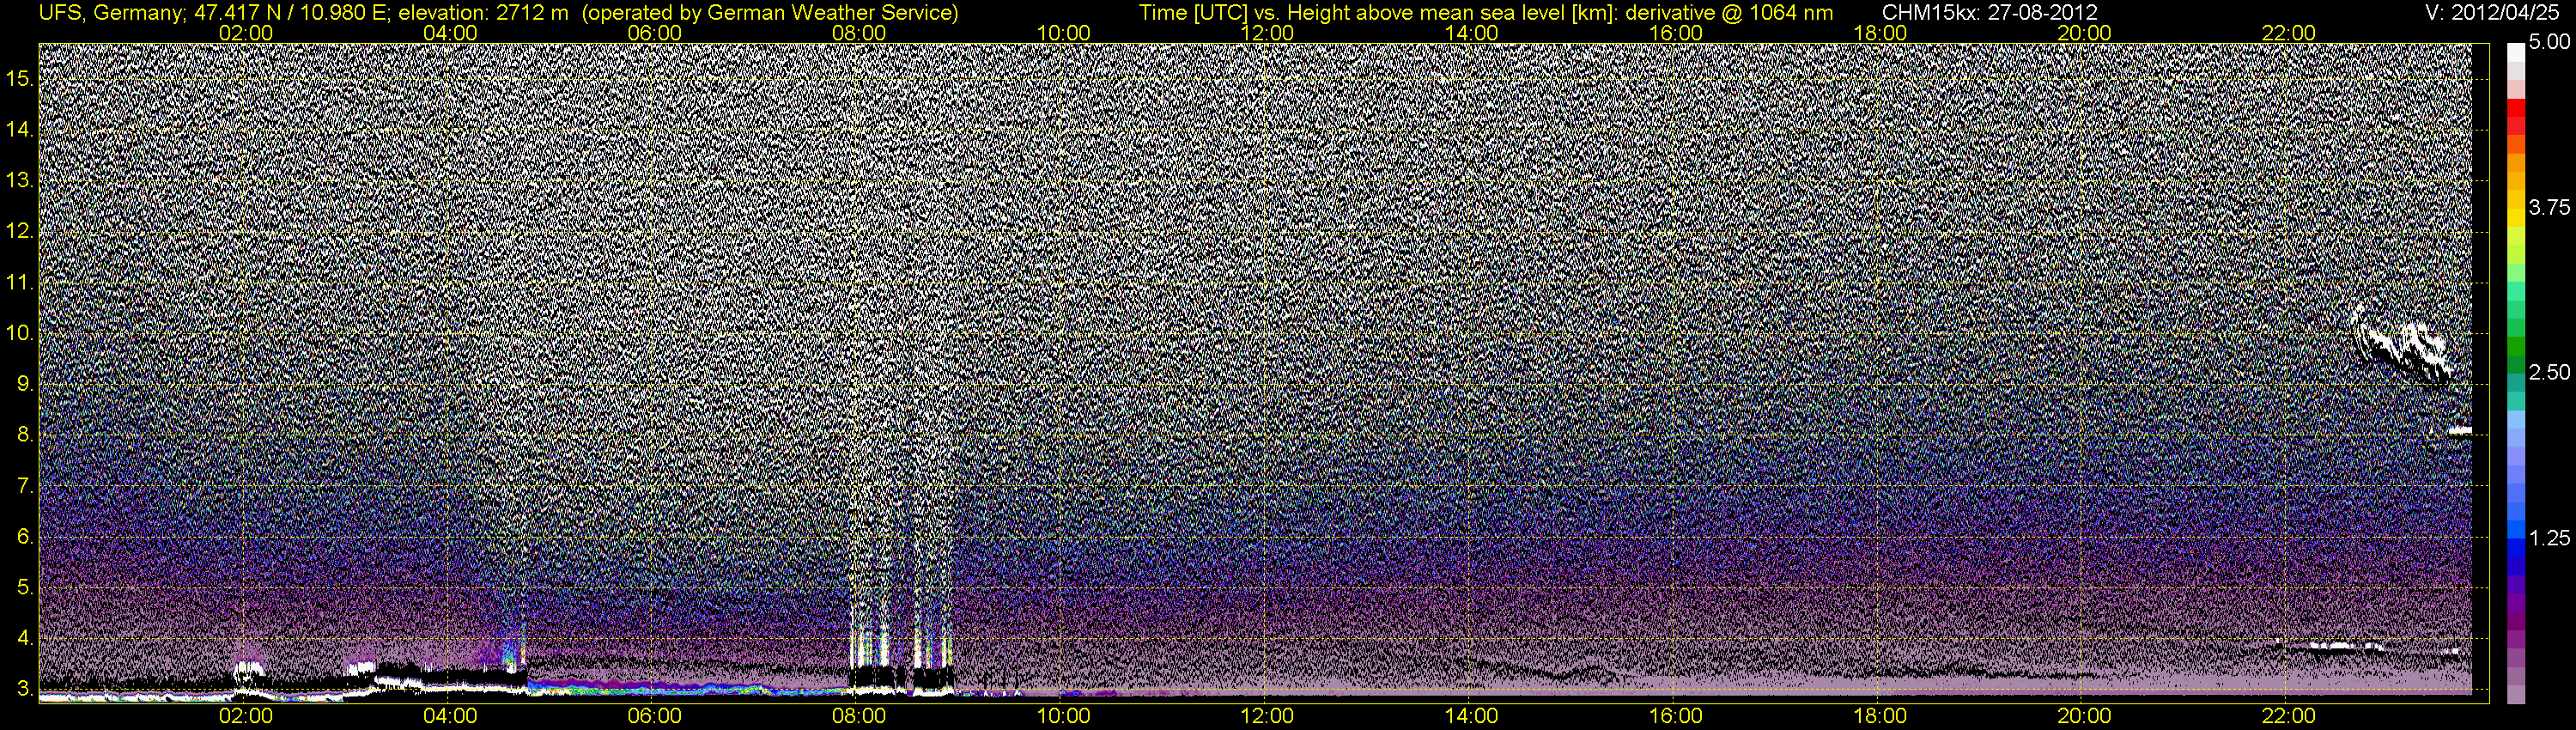This screenshot has width=2576, height=730.
Task: Click the '14.' height axis label
Action: point(20,129)
